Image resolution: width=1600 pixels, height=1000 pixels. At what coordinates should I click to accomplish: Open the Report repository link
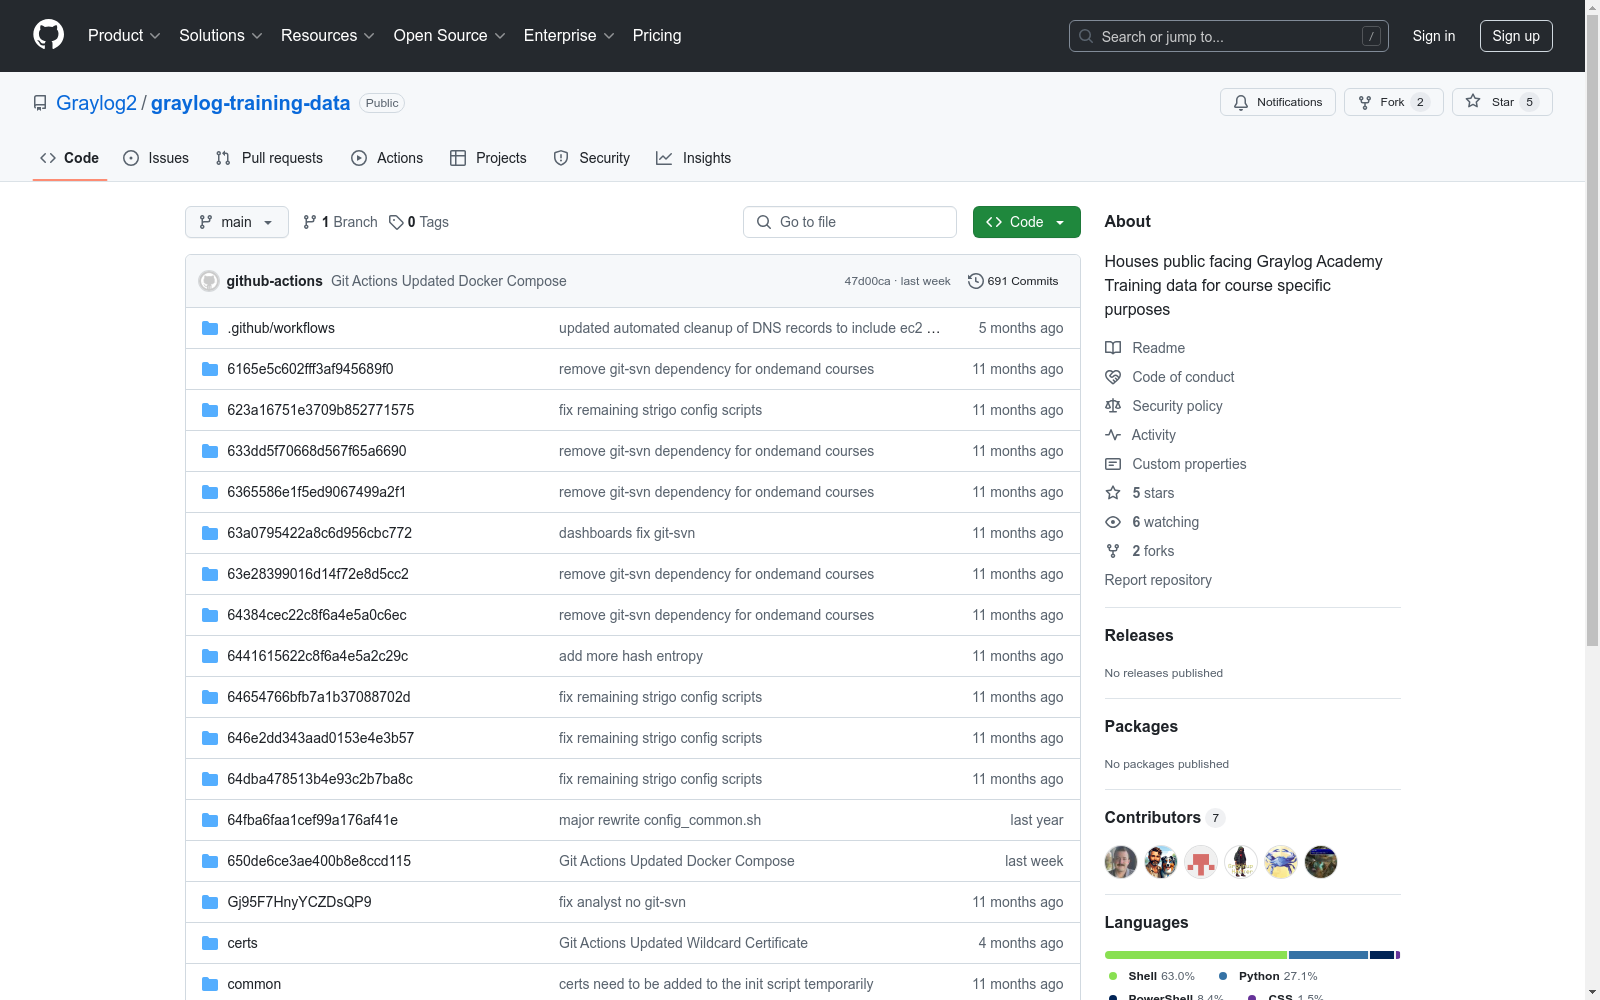pos(1158,580)
